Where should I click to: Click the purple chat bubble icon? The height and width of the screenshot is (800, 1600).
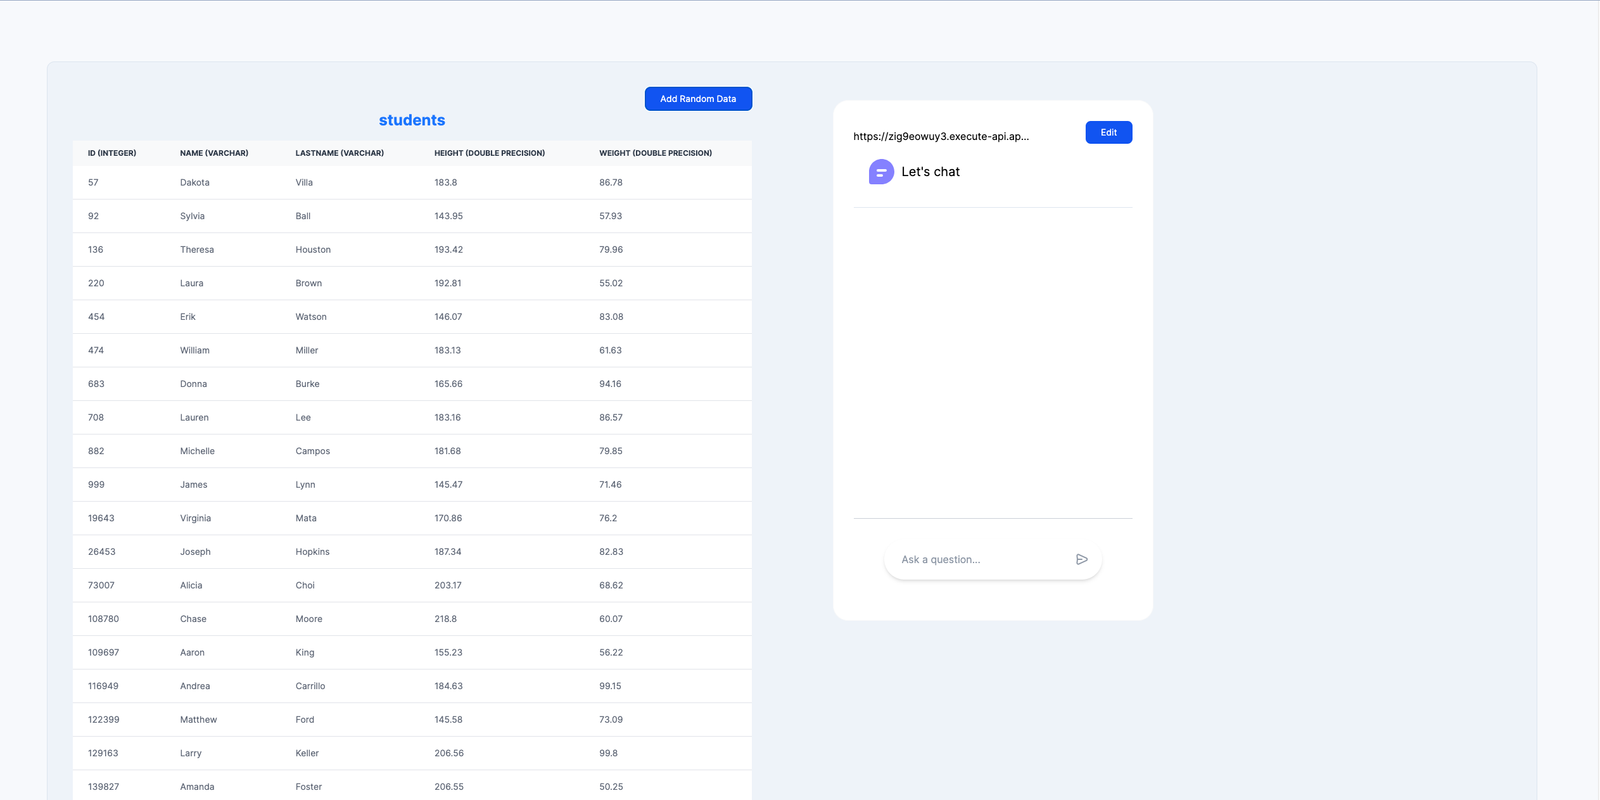pyautogui.click(x=881, y=172)
